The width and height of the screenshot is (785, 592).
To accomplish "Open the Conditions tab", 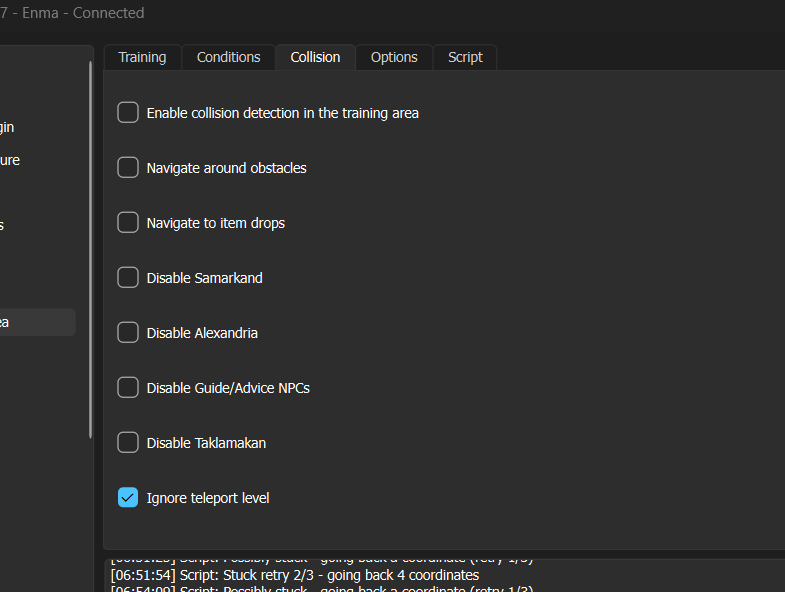I will [x=228, y=57].
